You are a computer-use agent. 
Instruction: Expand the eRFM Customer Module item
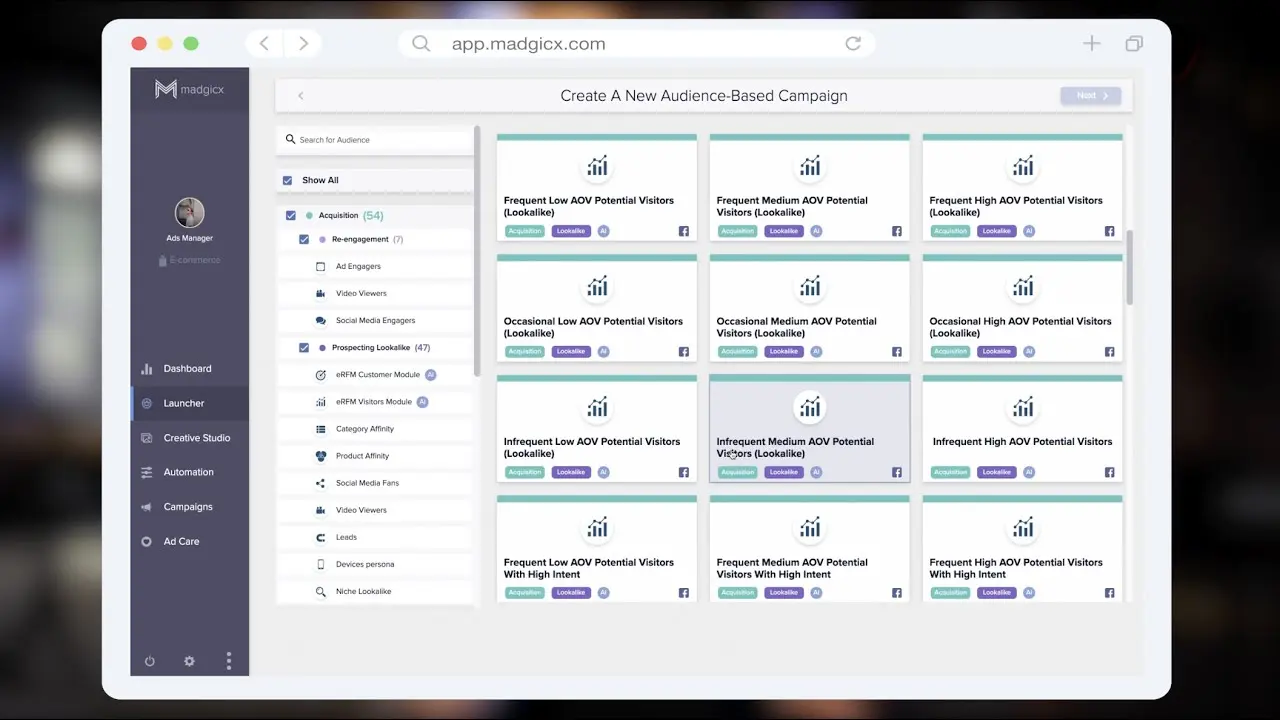point(377,375)
